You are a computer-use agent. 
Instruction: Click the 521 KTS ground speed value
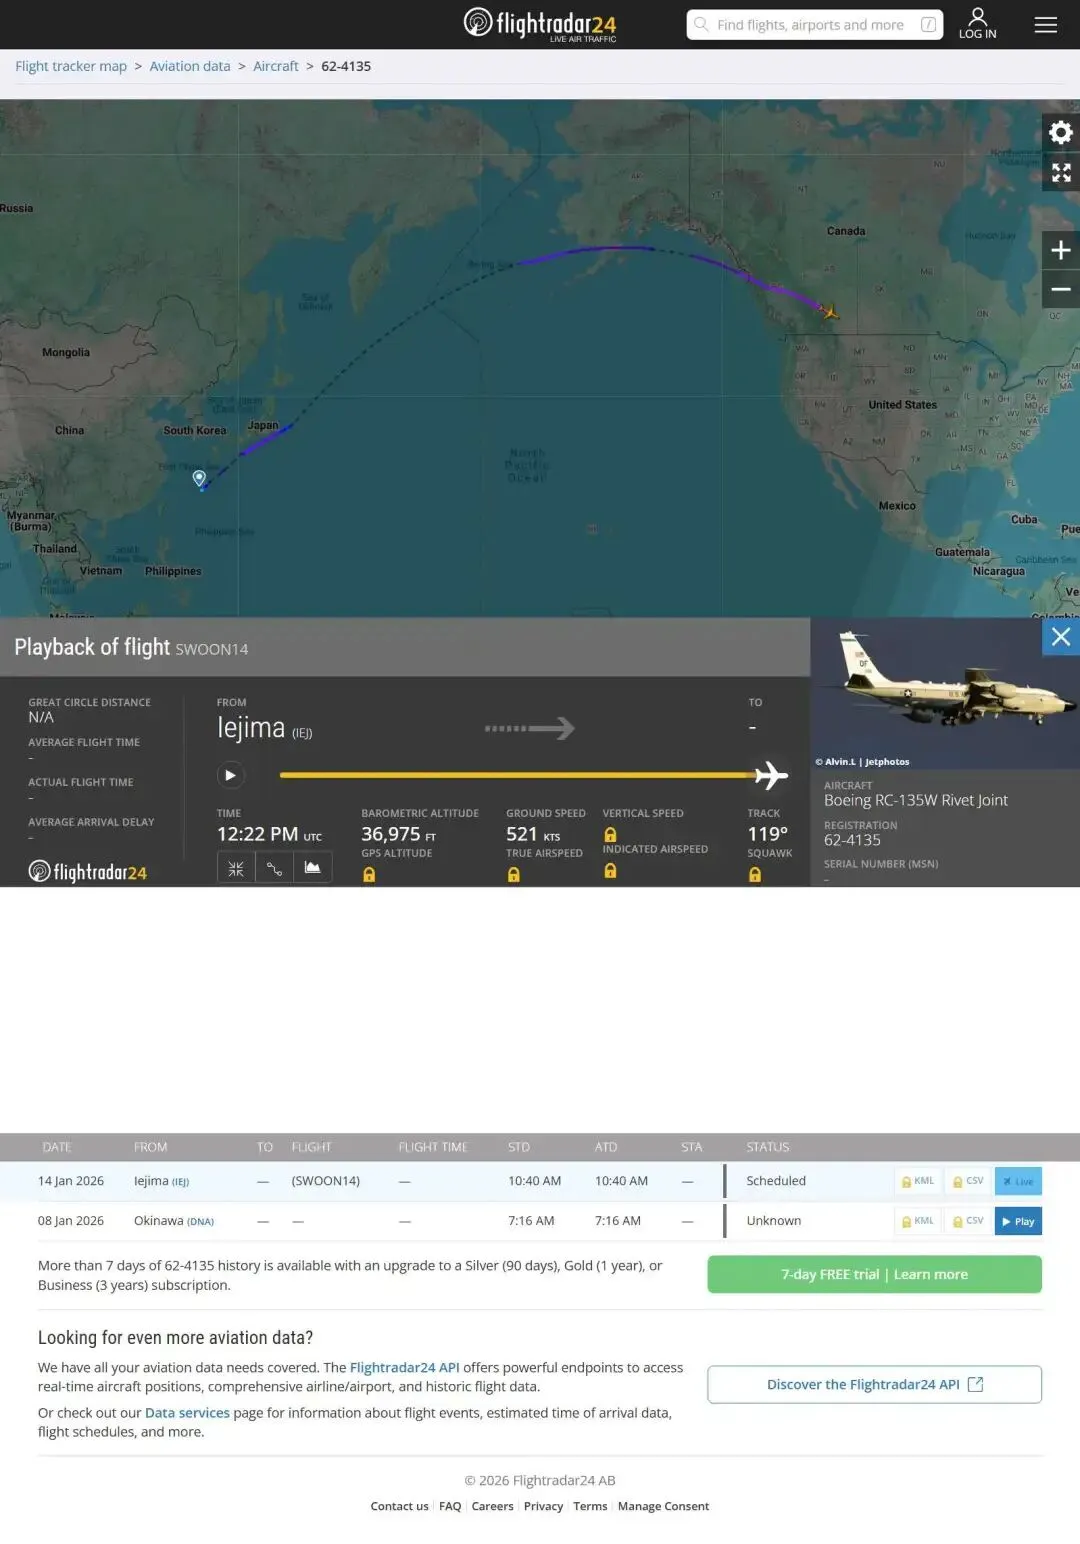533,834
